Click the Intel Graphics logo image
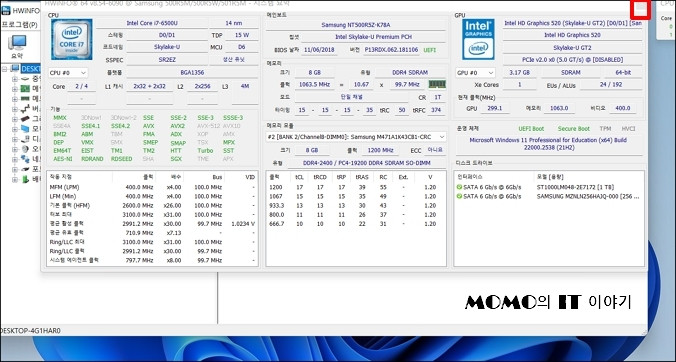Screen dimensions: 676x362 click(x=478, y=39)
